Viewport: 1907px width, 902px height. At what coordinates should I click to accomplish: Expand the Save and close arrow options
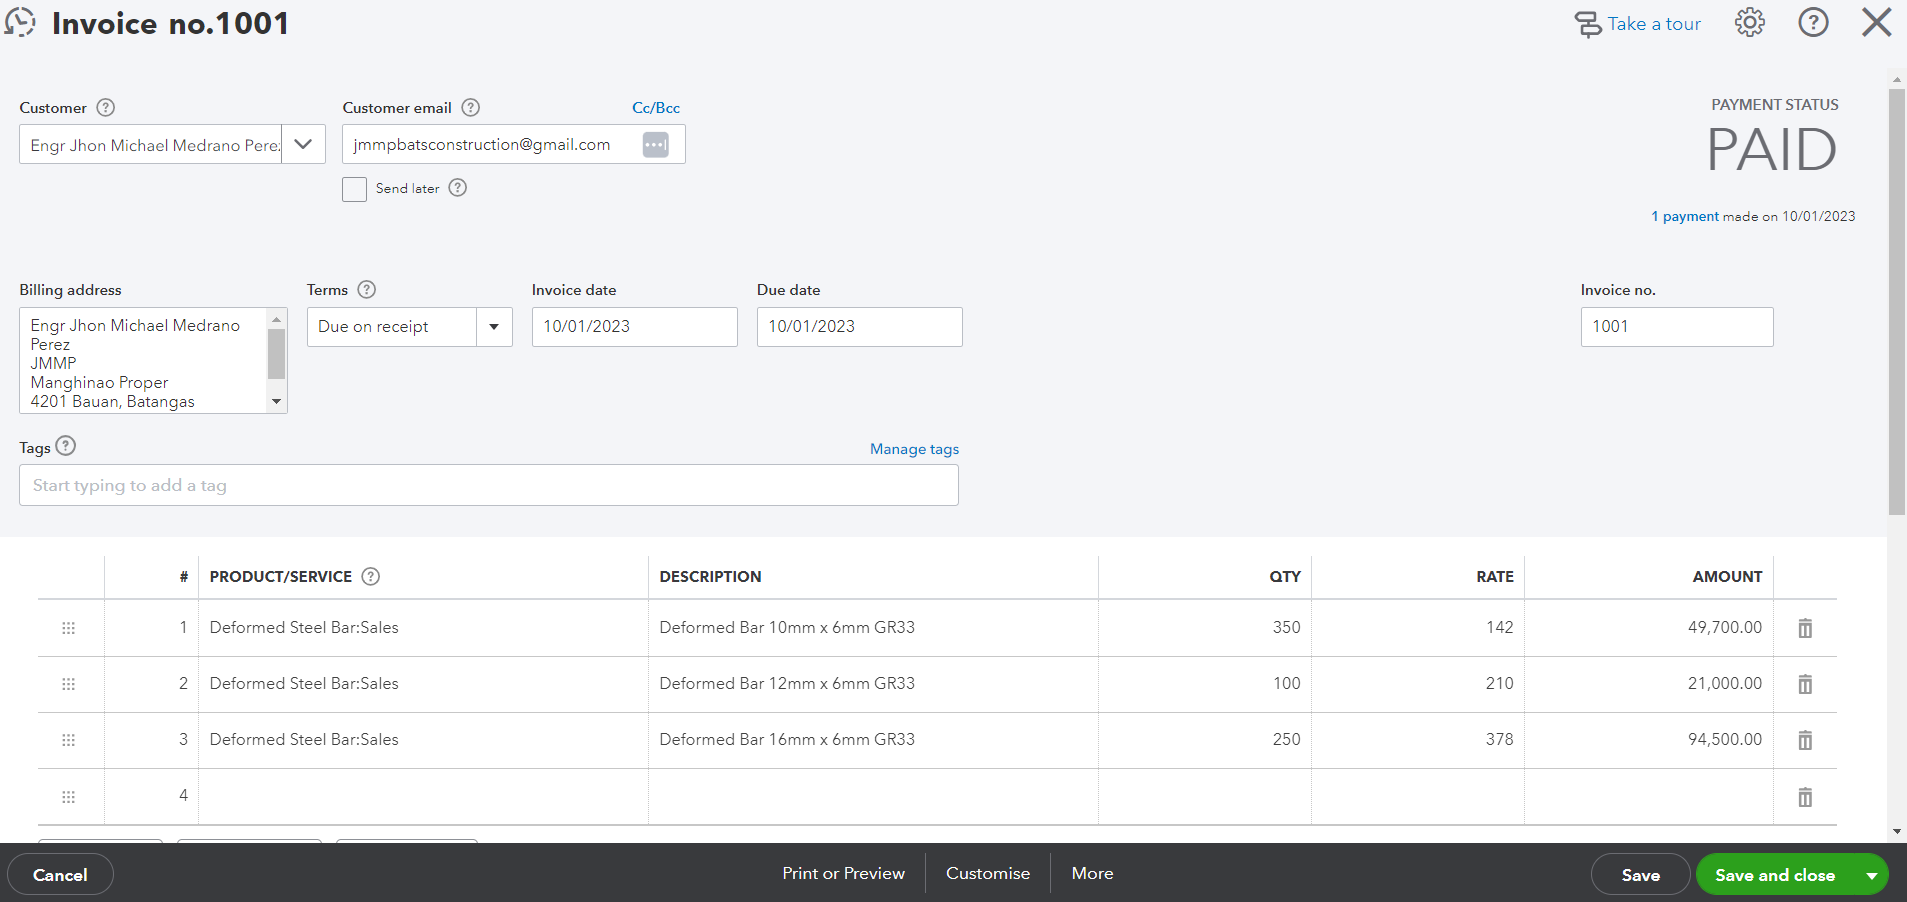tap(1871, 875)
